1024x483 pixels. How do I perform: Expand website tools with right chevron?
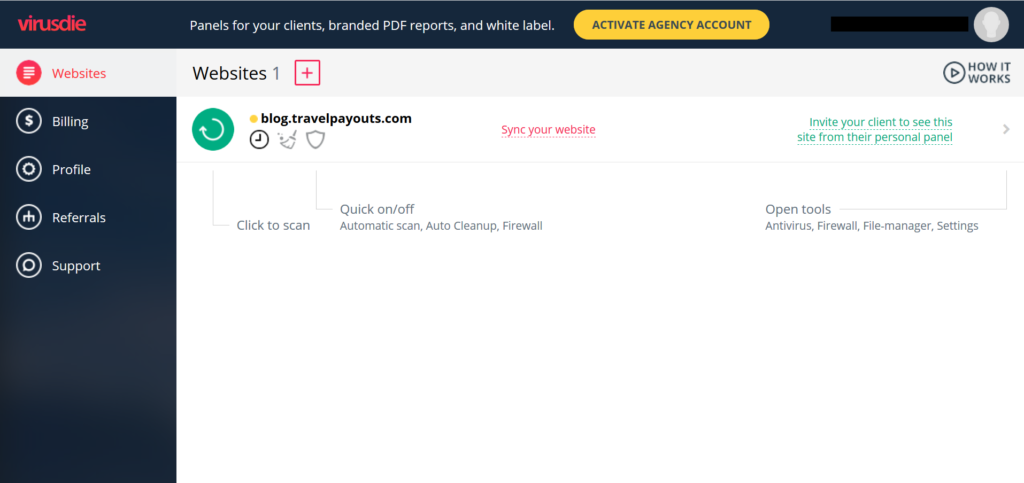(x=1006, y=129)
